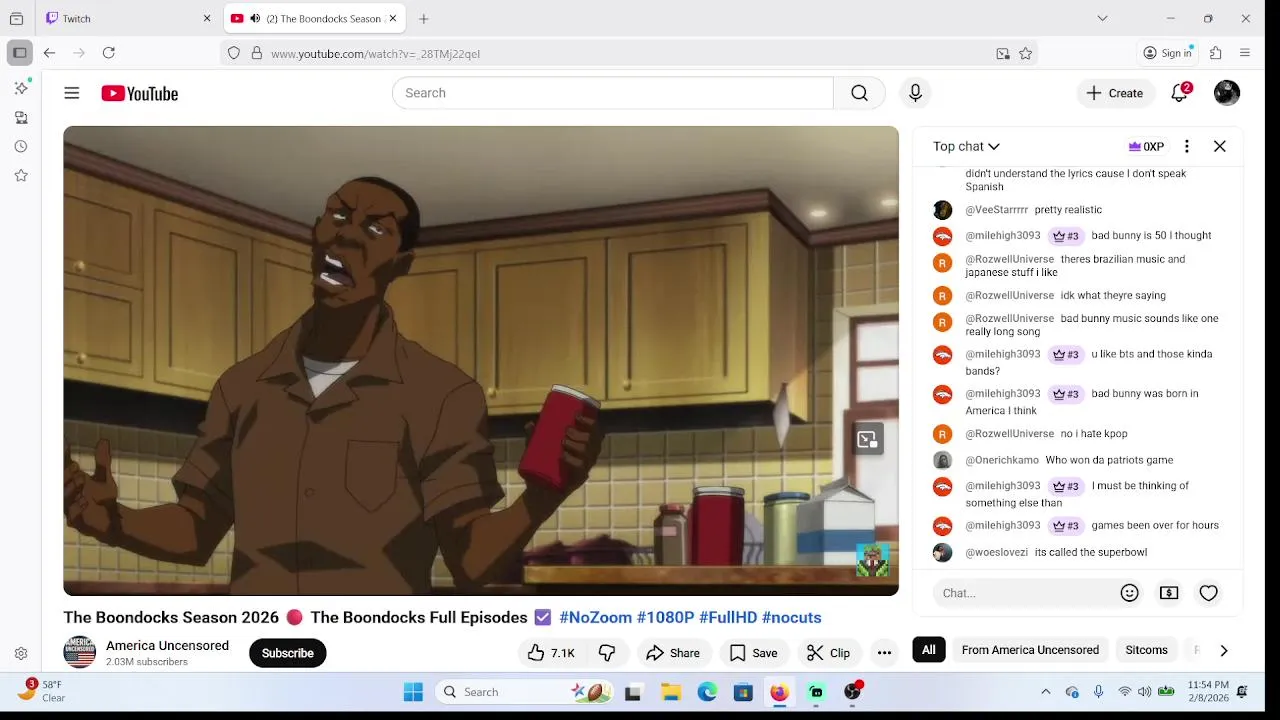Open the YouTube account avatar menu
The image size is (1280, 720).
tap(1227, 93)
